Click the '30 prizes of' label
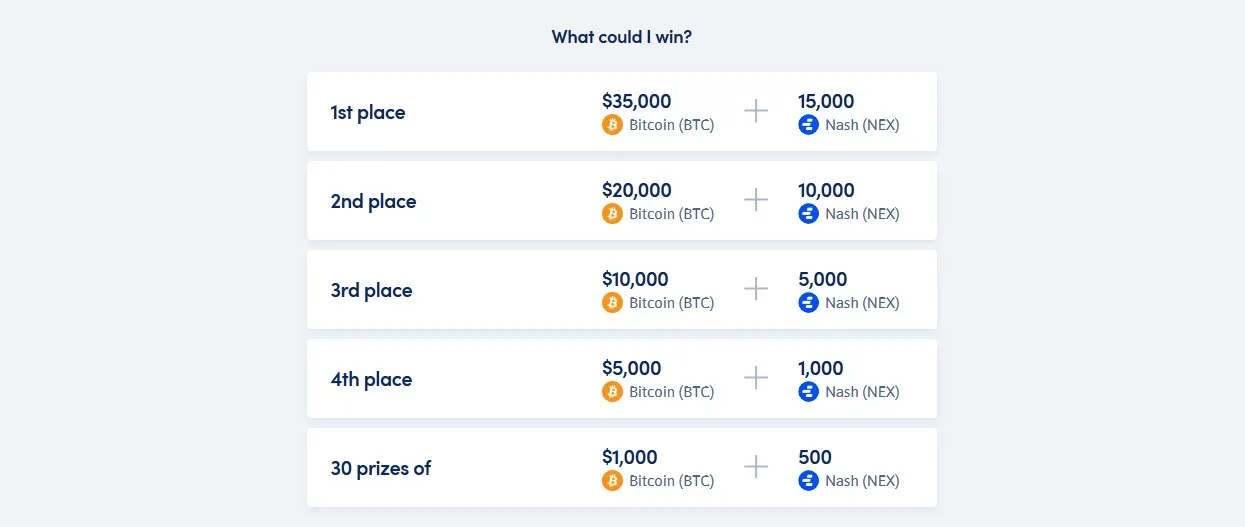The image size is (1245, 527). (x=381, y=468)
